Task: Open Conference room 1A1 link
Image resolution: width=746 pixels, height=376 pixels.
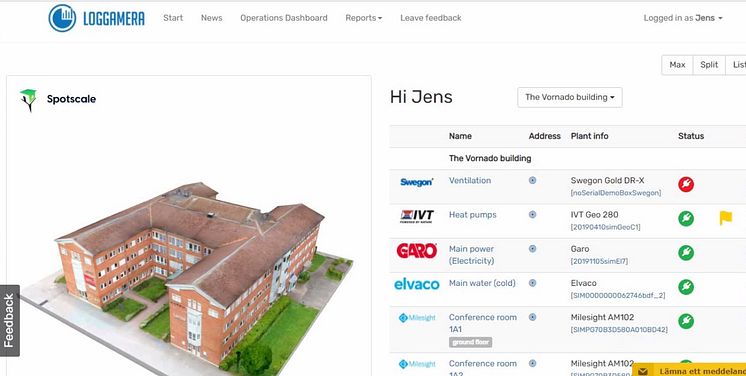Action: pyautogui.click(x=482, y=323)
